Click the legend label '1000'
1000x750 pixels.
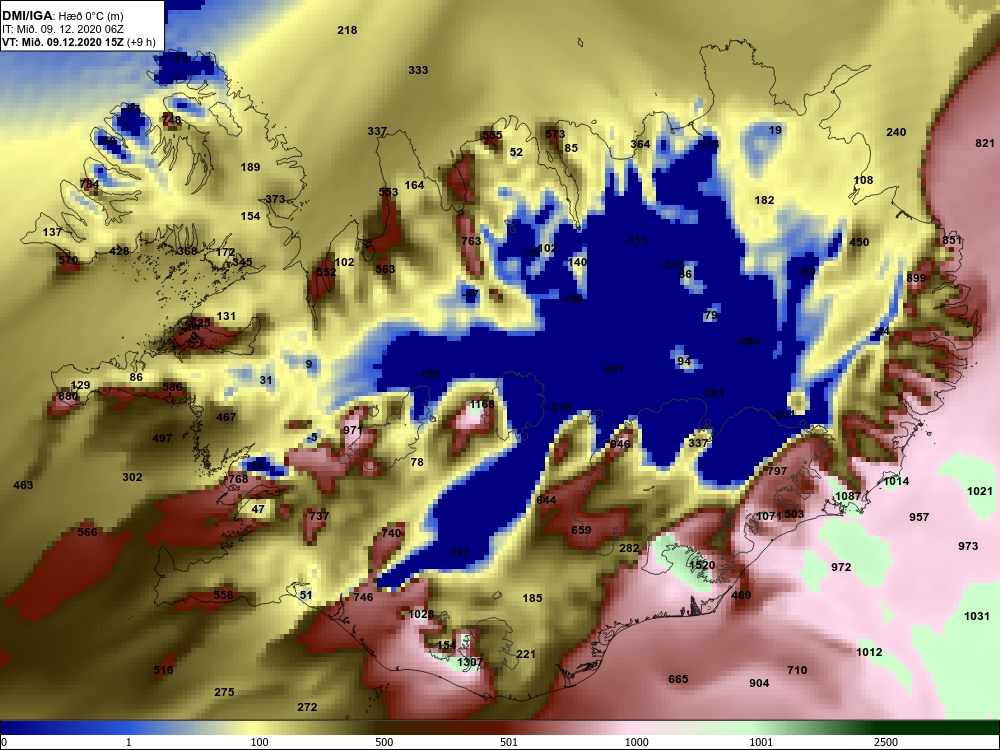636,742
